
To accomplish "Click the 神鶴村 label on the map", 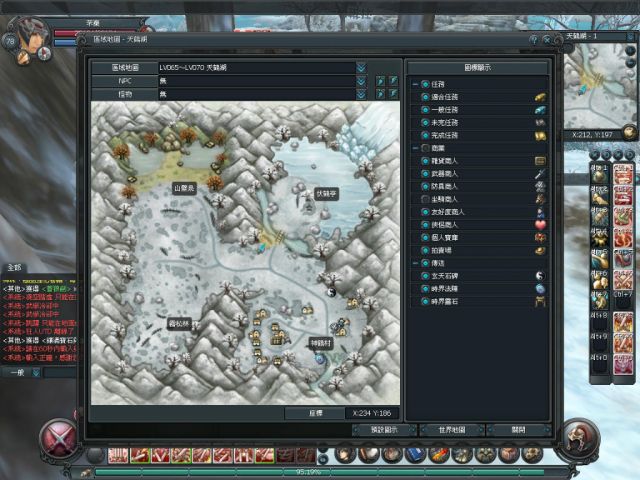I will [x=320, y=344].
